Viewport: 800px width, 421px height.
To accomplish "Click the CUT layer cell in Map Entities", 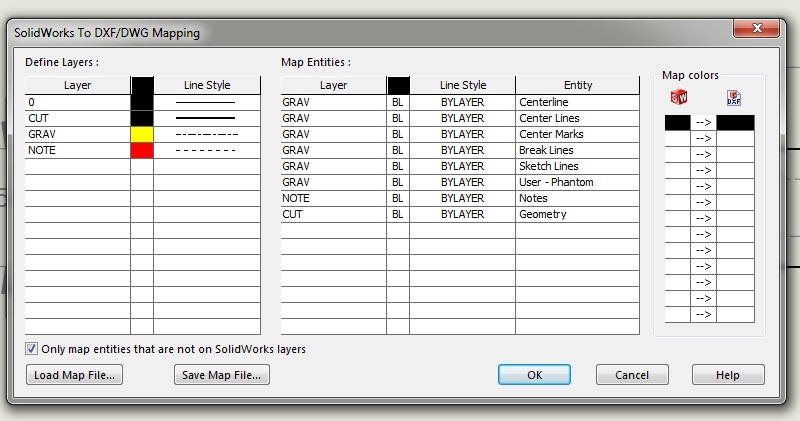I will click(334, 214).
